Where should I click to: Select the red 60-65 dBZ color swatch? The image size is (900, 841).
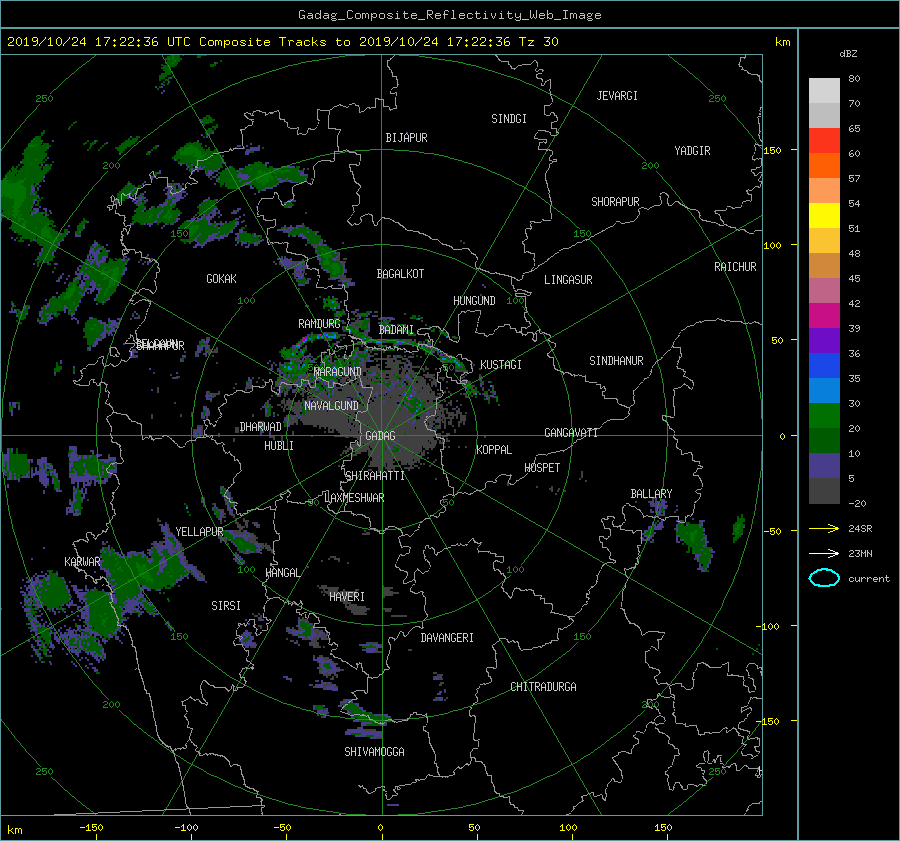pyautogui.click(x=824, y=141)
